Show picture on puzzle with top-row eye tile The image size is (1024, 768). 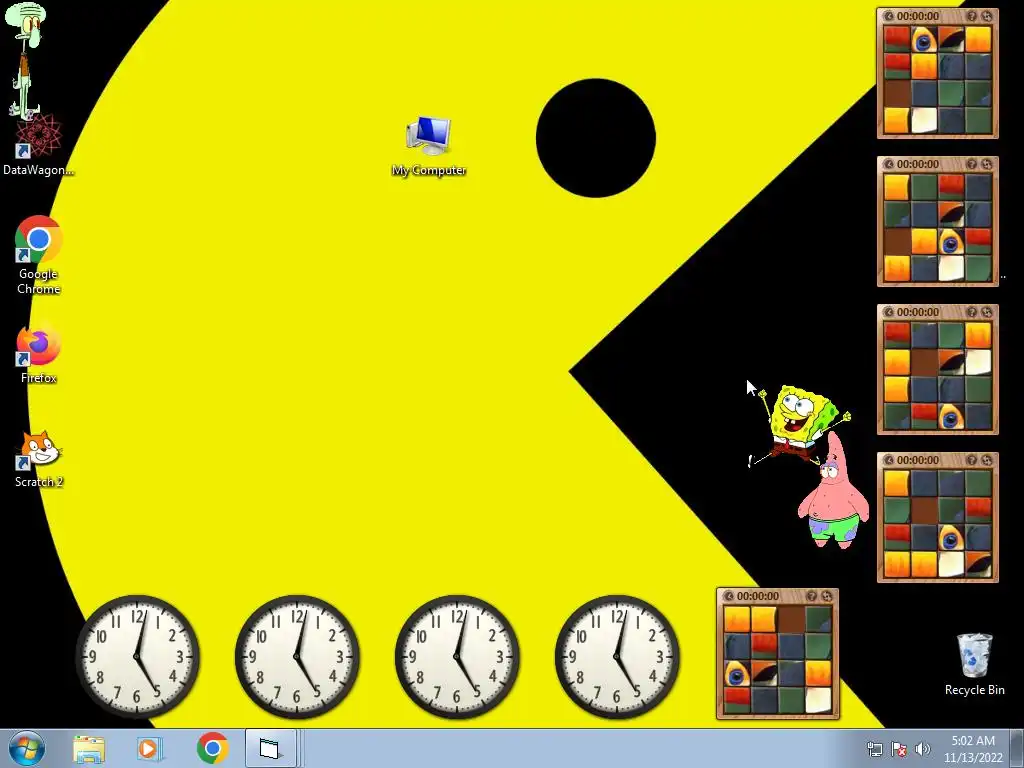point(972,16)
